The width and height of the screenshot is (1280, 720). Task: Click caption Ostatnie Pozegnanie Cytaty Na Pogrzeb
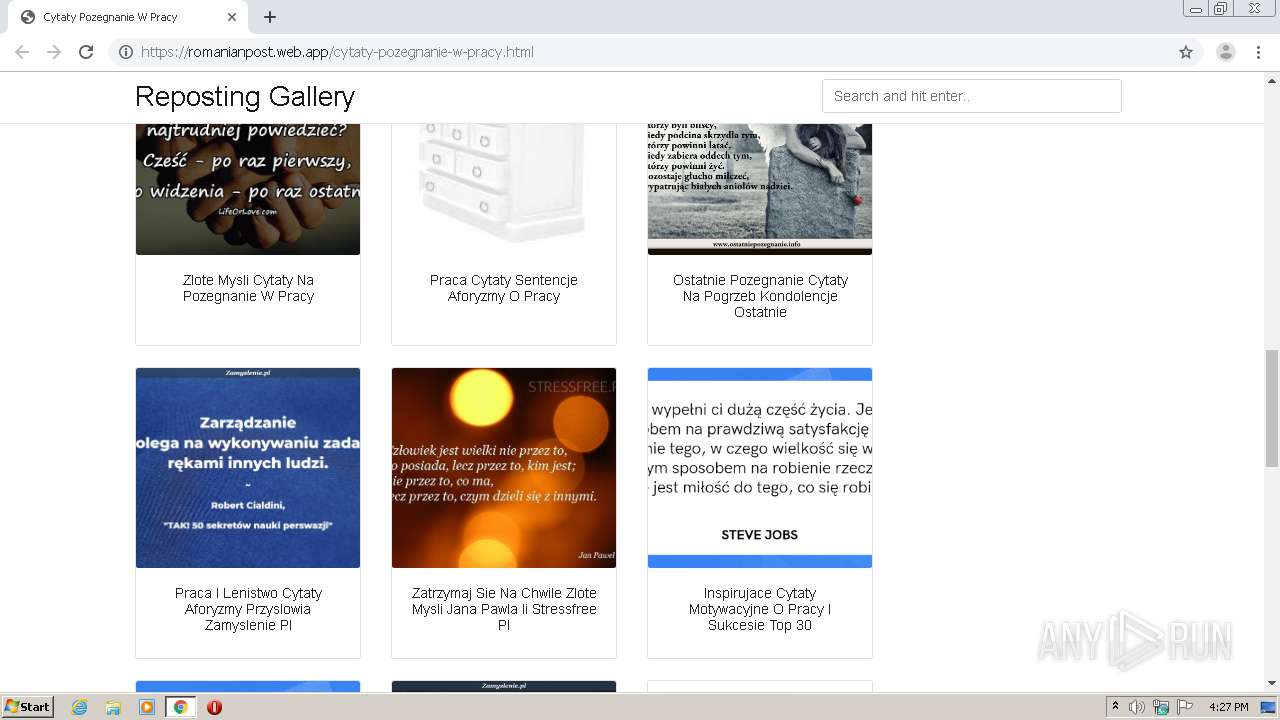point(760,296)
